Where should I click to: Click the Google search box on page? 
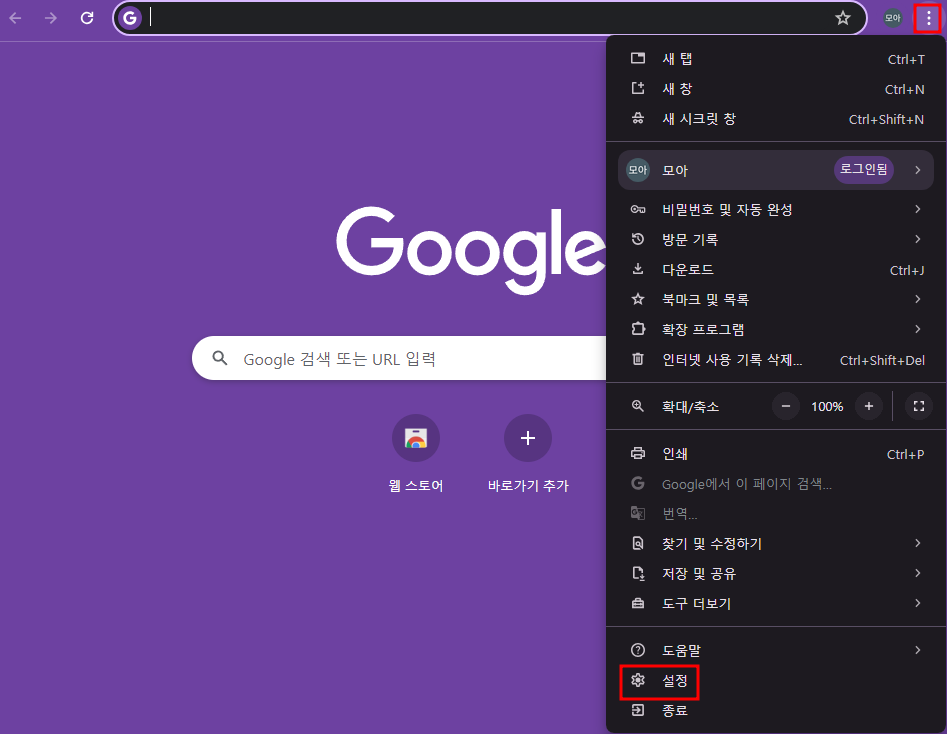(399, 358)
